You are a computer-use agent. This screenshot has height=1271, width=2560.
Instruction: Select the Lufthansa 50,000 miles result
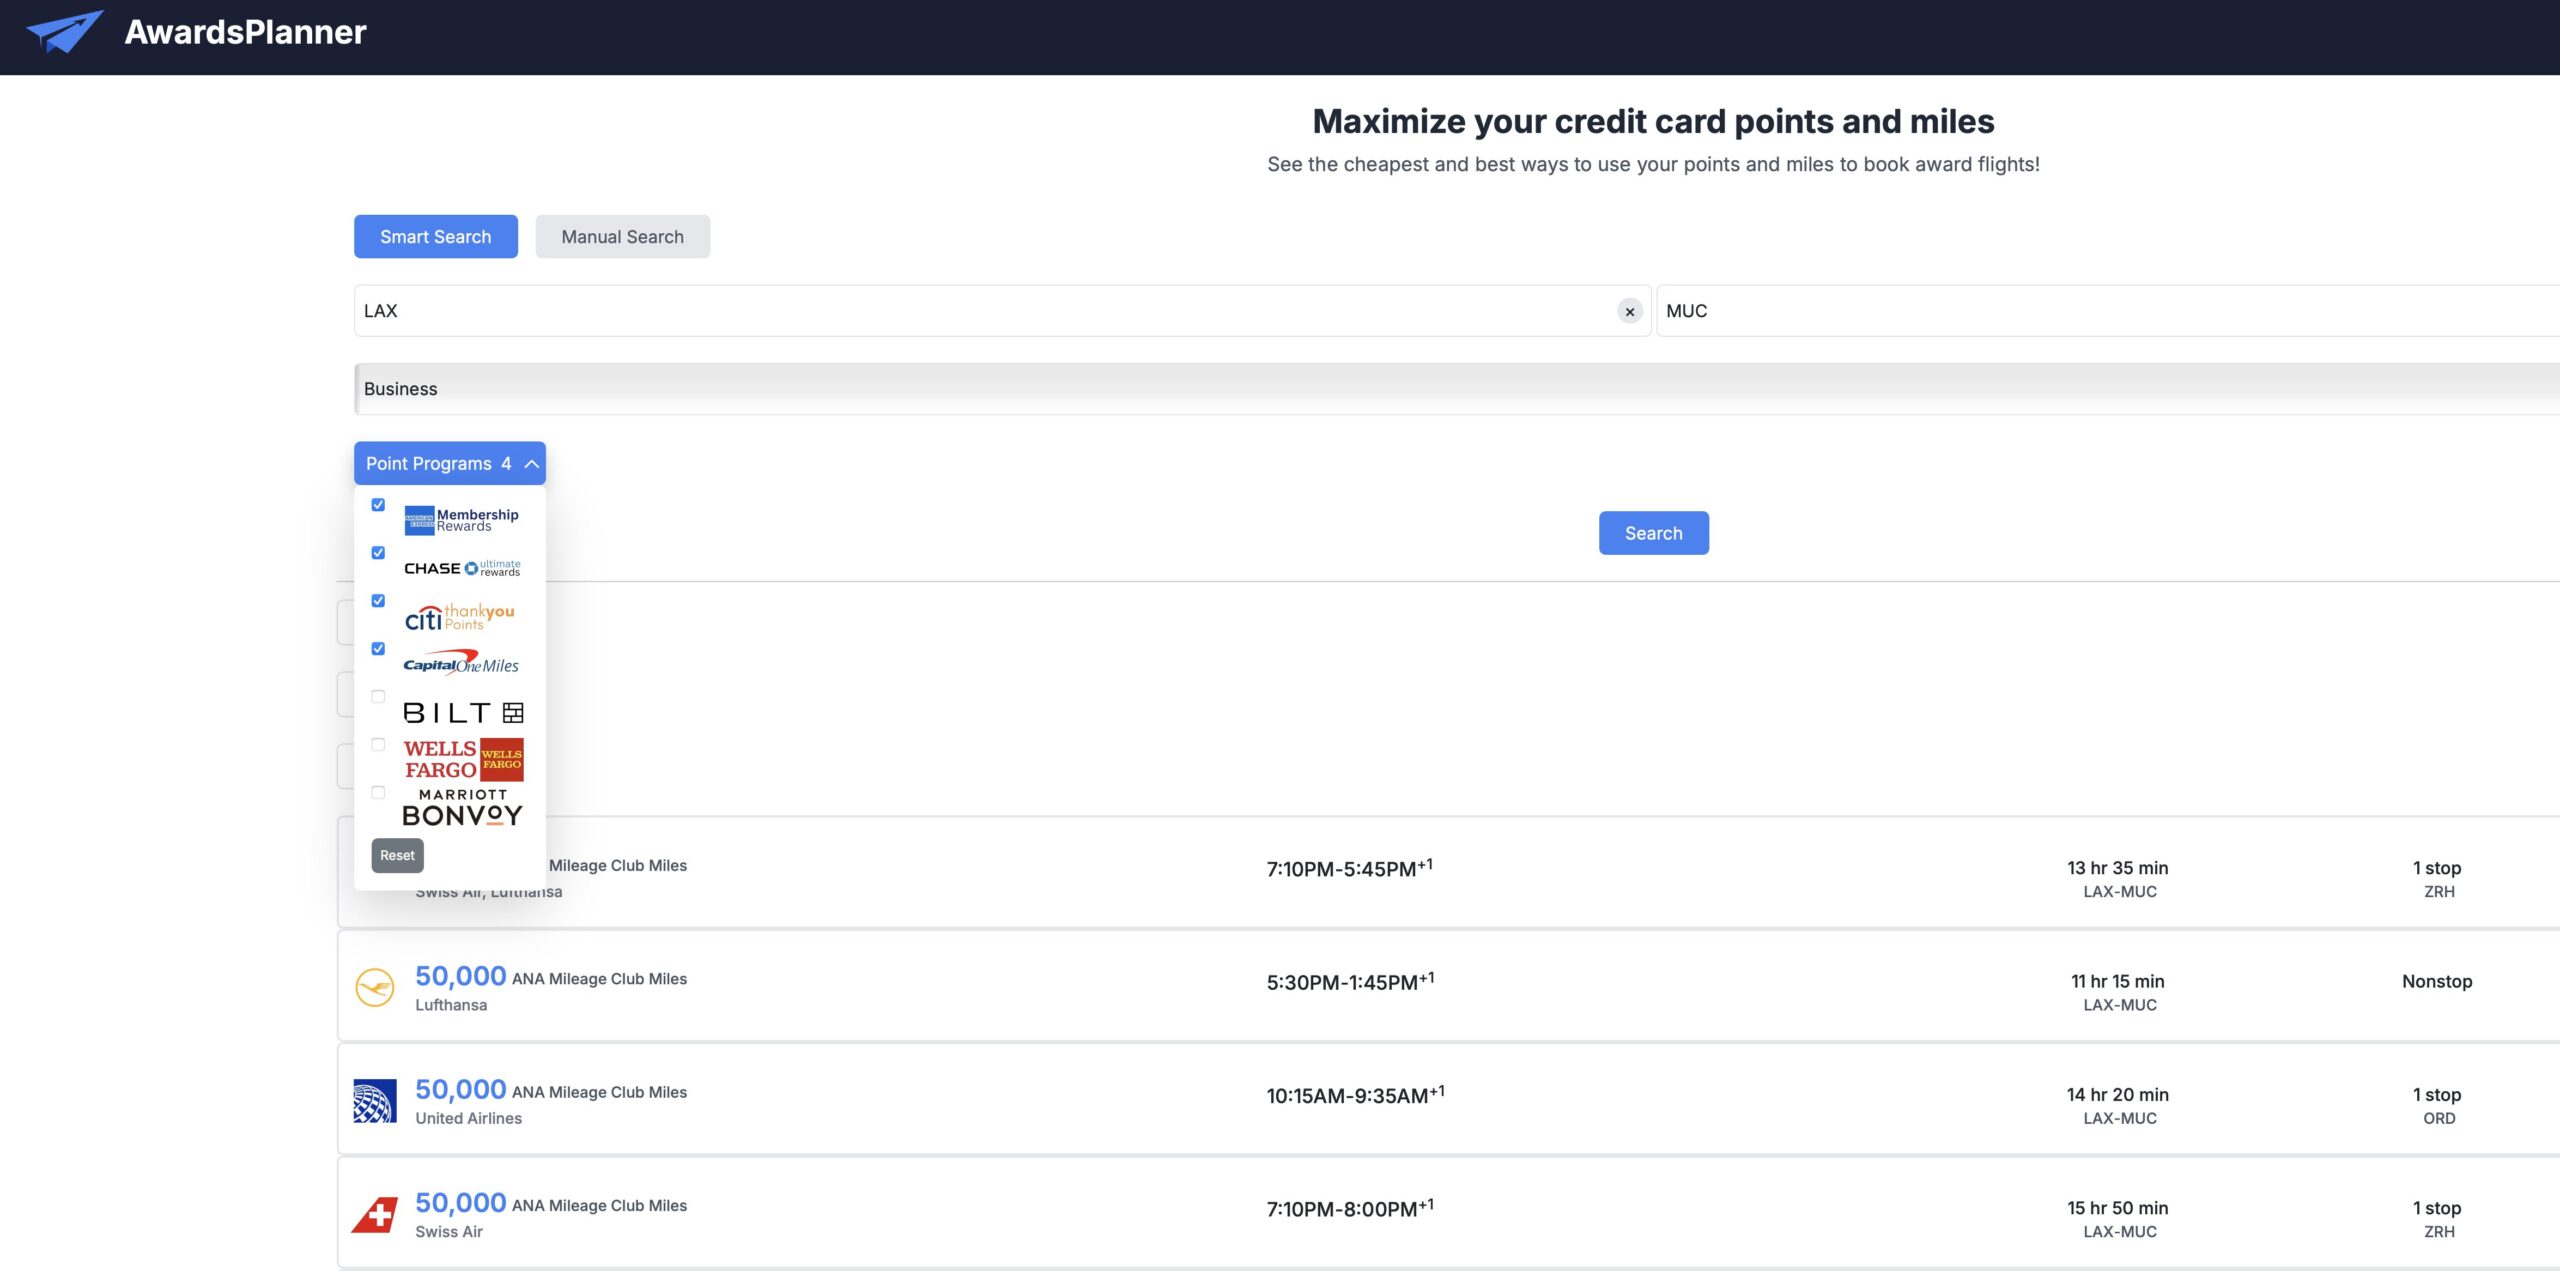click(x=1448, y=986)
